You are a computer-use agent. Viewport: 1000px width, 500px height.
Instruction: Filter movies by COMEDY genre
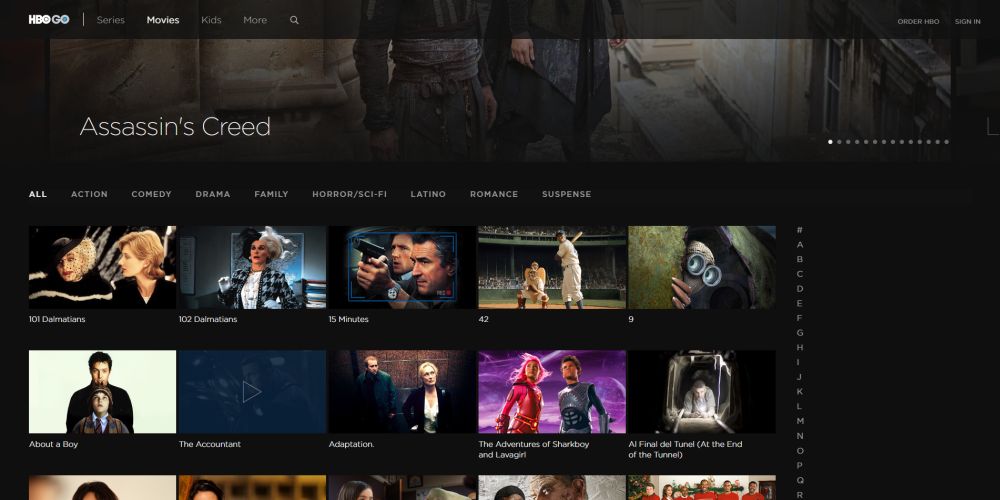pyautogui.click(x=151, y=194)
